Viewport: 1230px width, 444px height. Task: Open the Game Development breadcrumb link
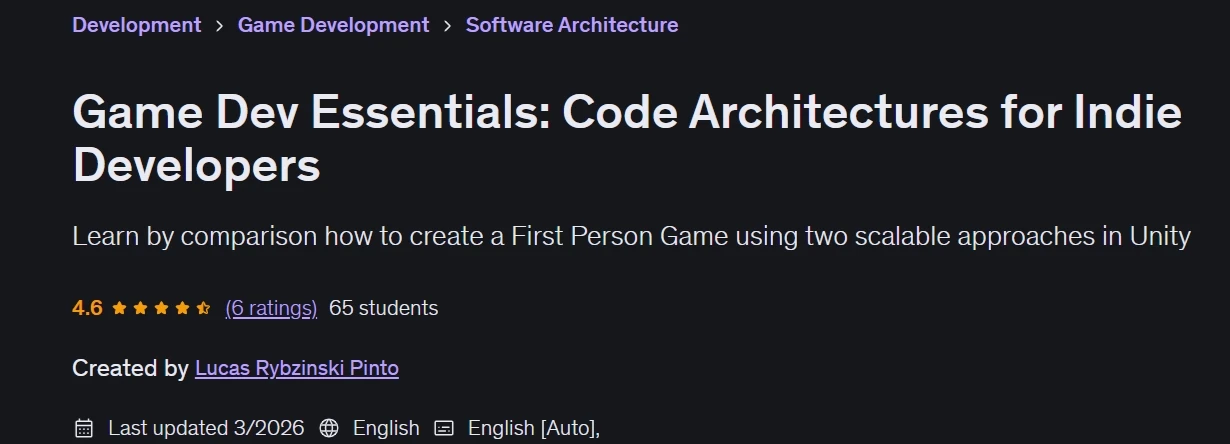[x=333, y=24]
